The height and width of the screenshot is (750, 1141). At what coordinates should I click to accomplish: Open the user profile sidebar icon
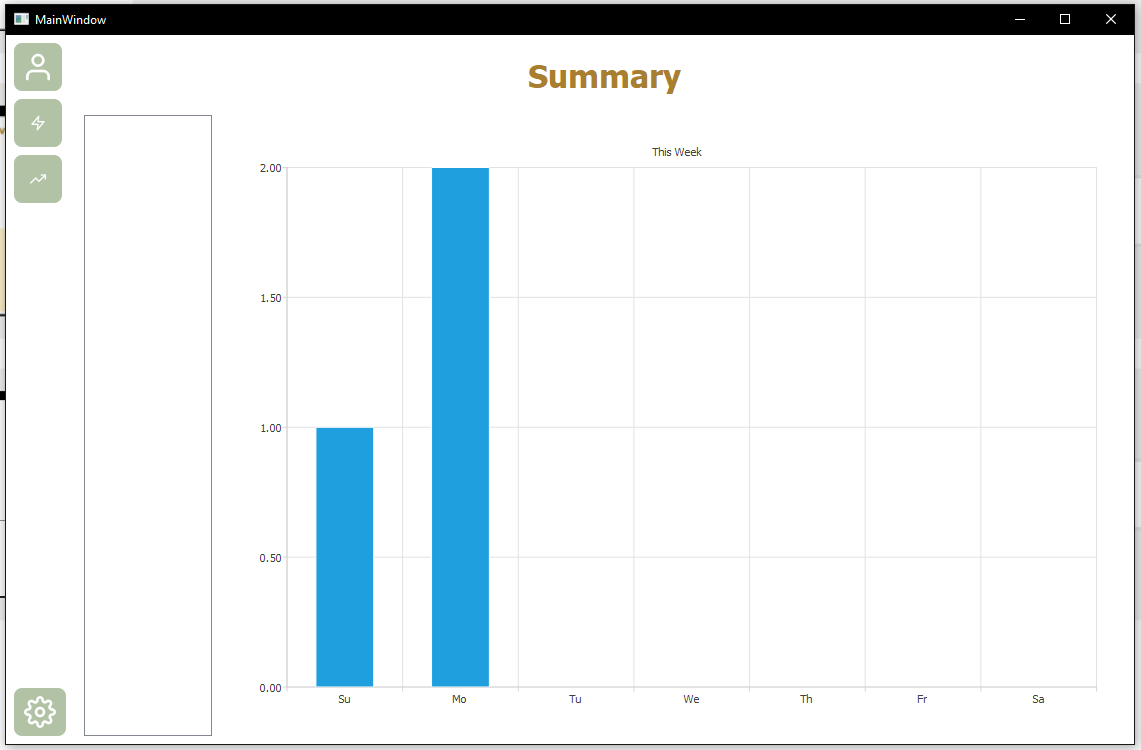[38, 67]
